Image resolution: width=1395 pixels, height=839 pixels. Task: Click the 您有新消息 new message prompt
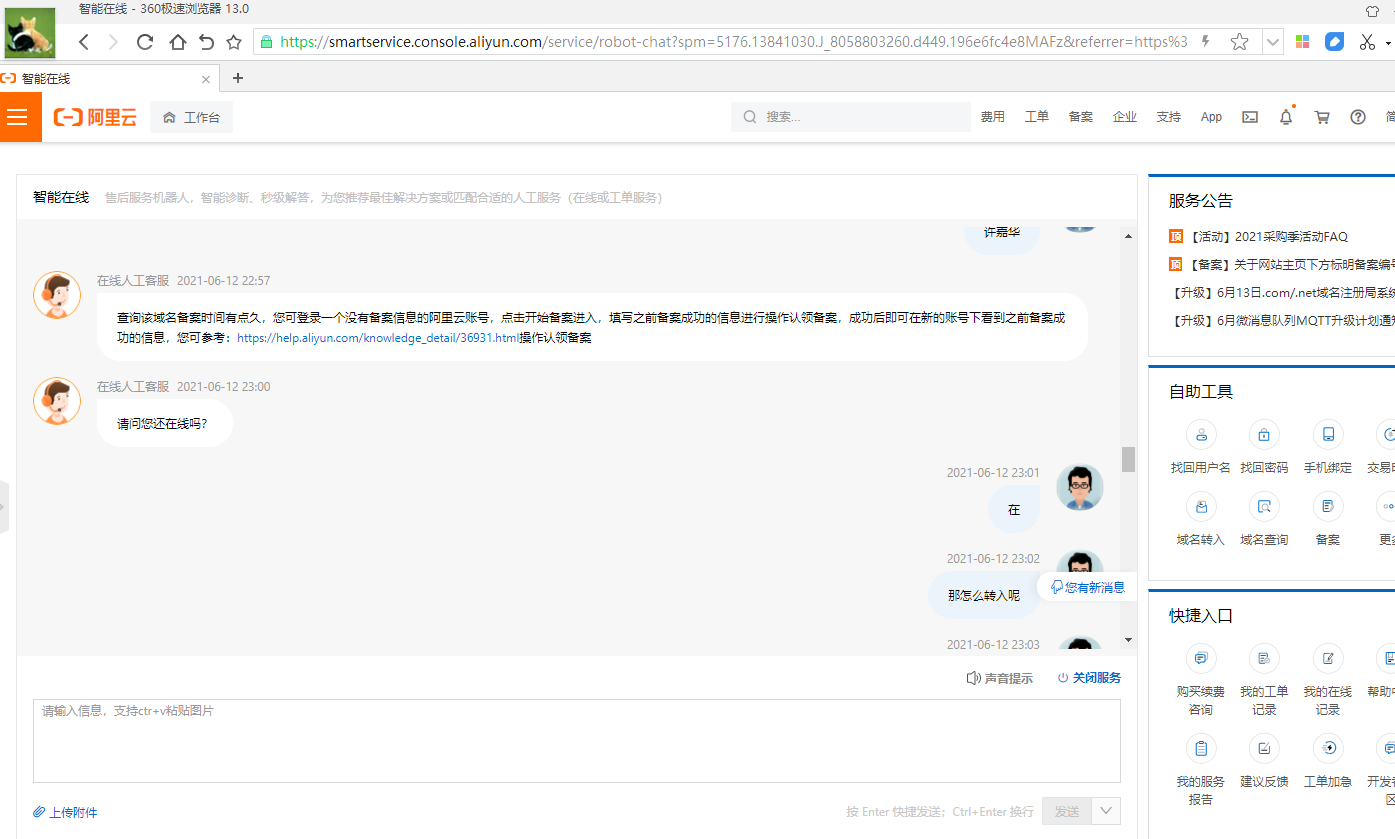(1087, 587)
